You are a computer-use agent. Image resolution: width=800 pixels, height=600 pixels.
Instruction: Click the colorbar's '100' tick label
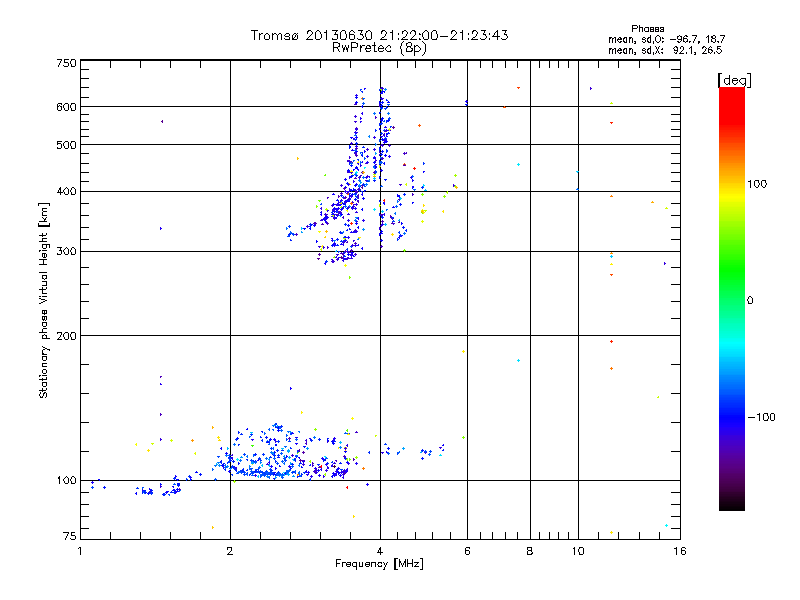(757, 184)
